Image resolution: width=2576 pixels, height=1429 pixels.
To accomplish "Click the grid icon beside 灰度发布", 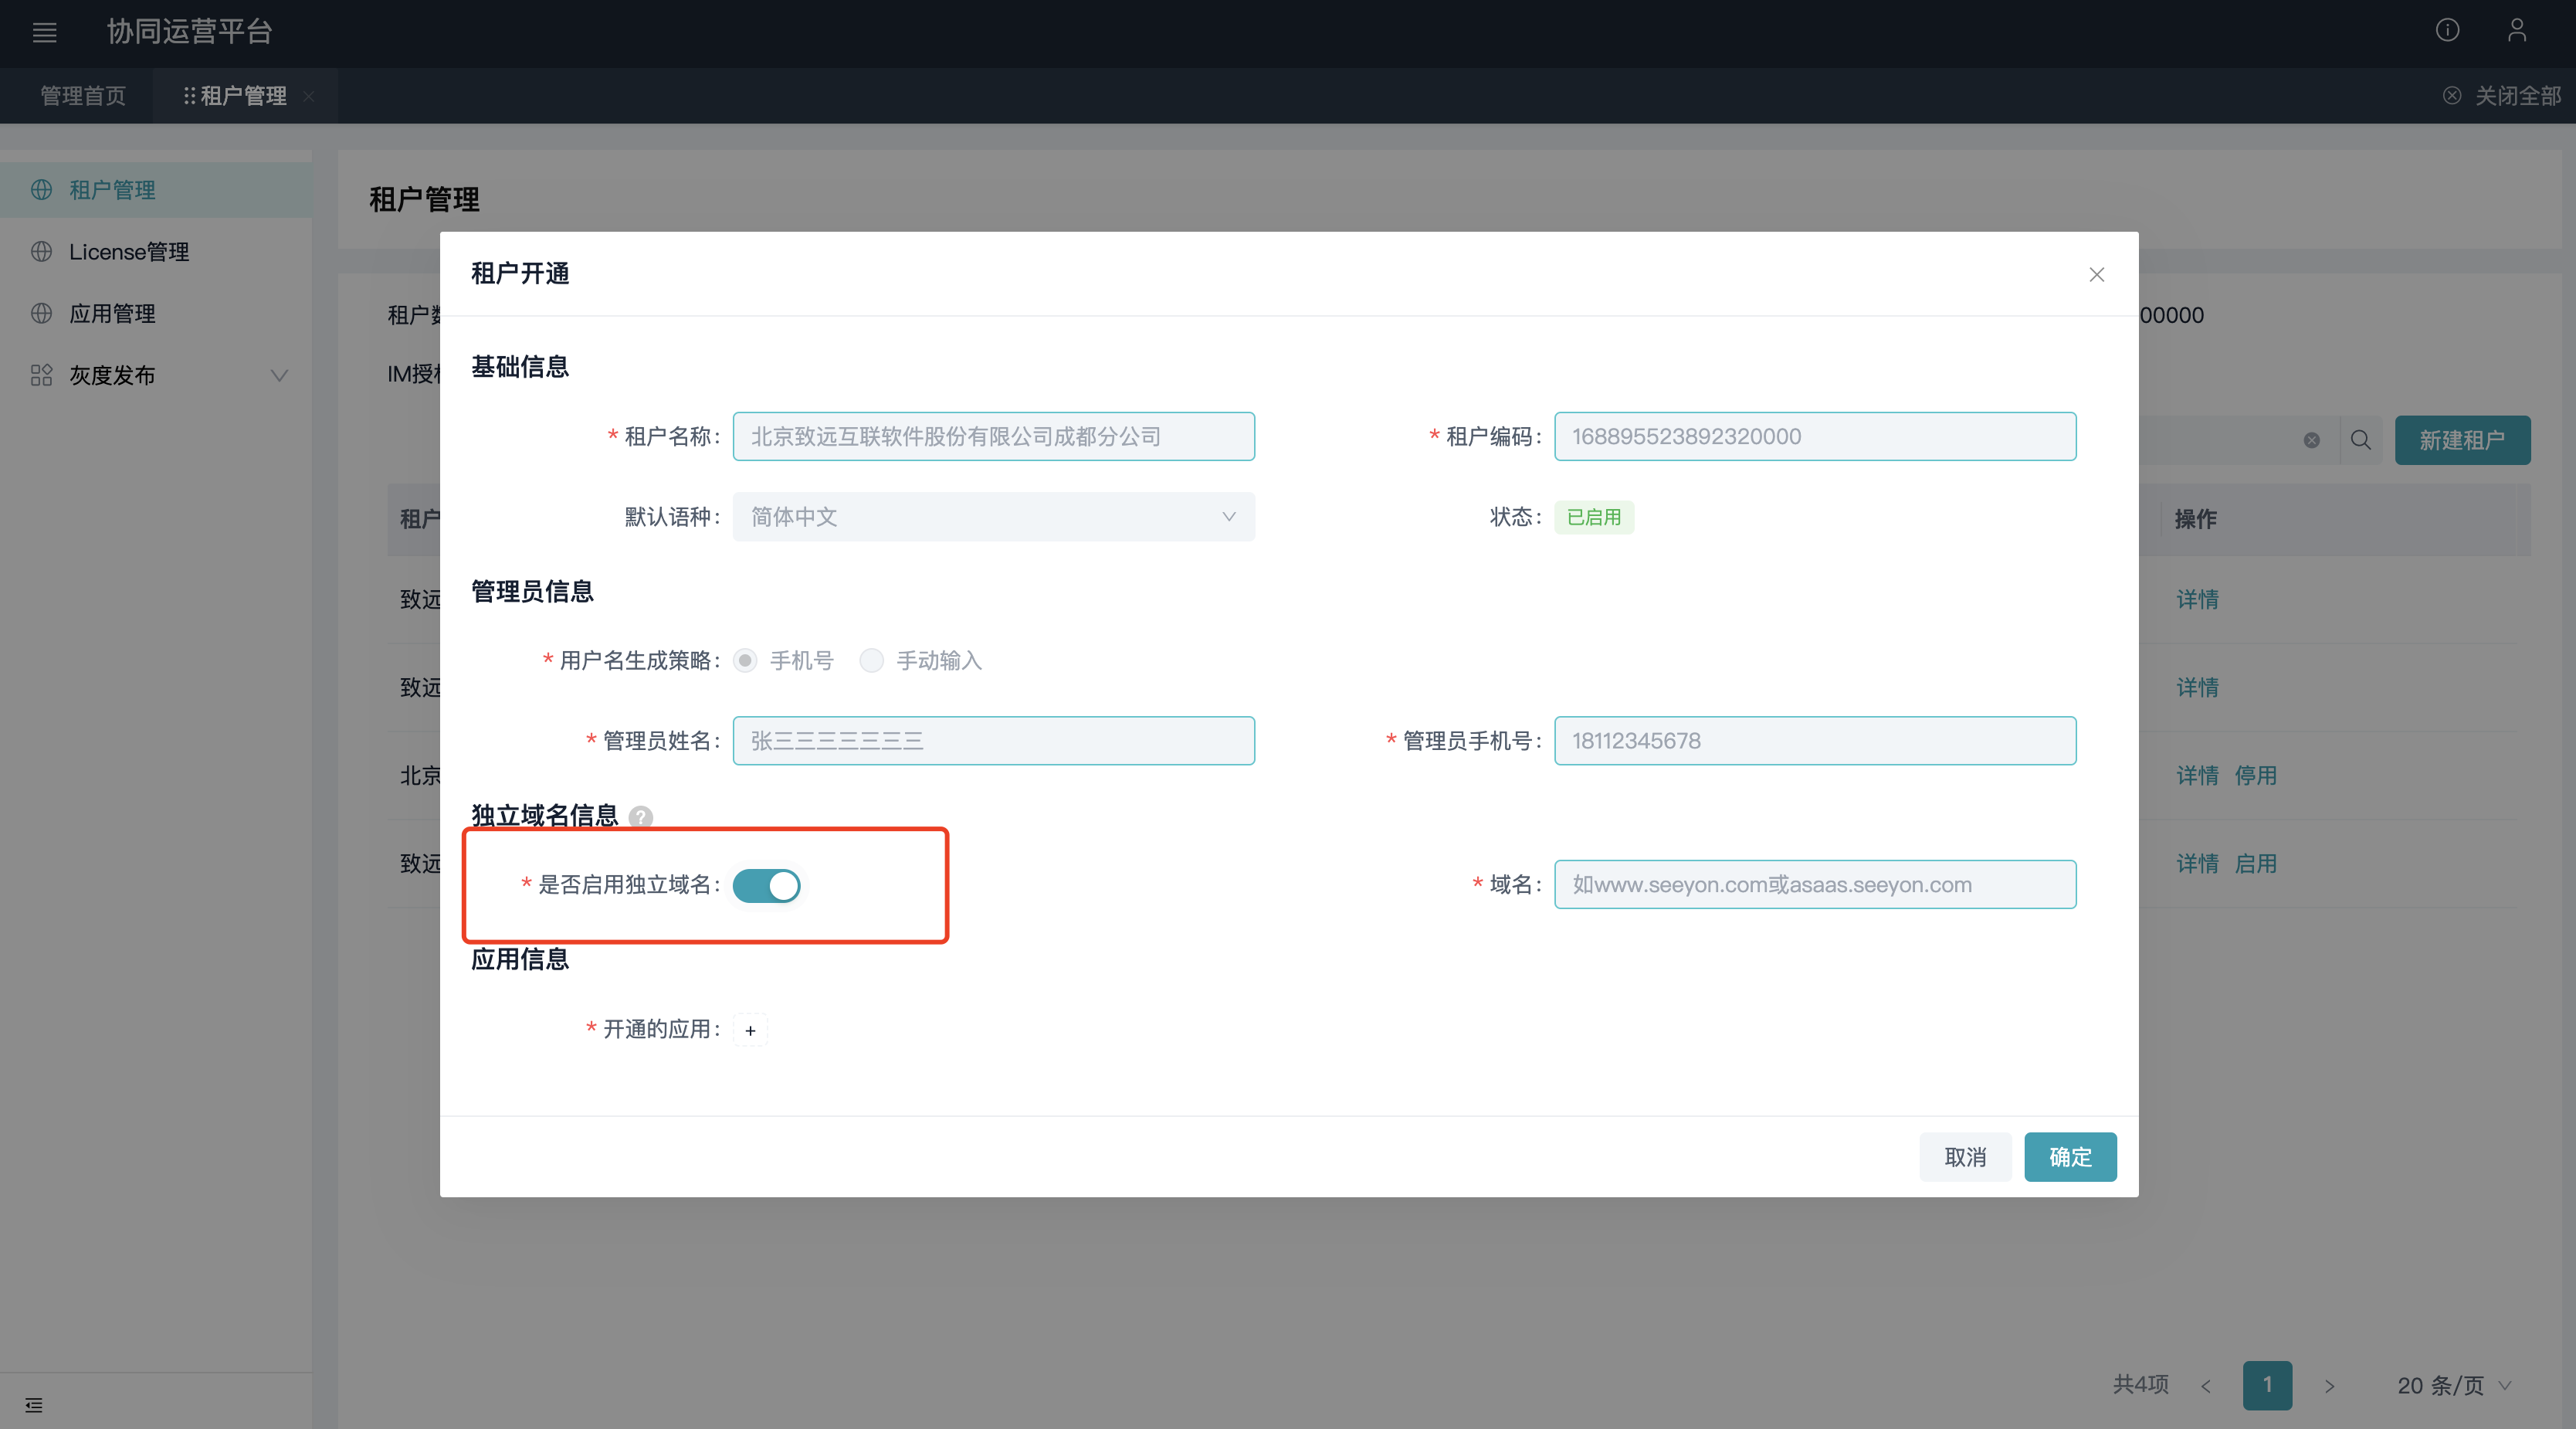I will pos(41,376).
